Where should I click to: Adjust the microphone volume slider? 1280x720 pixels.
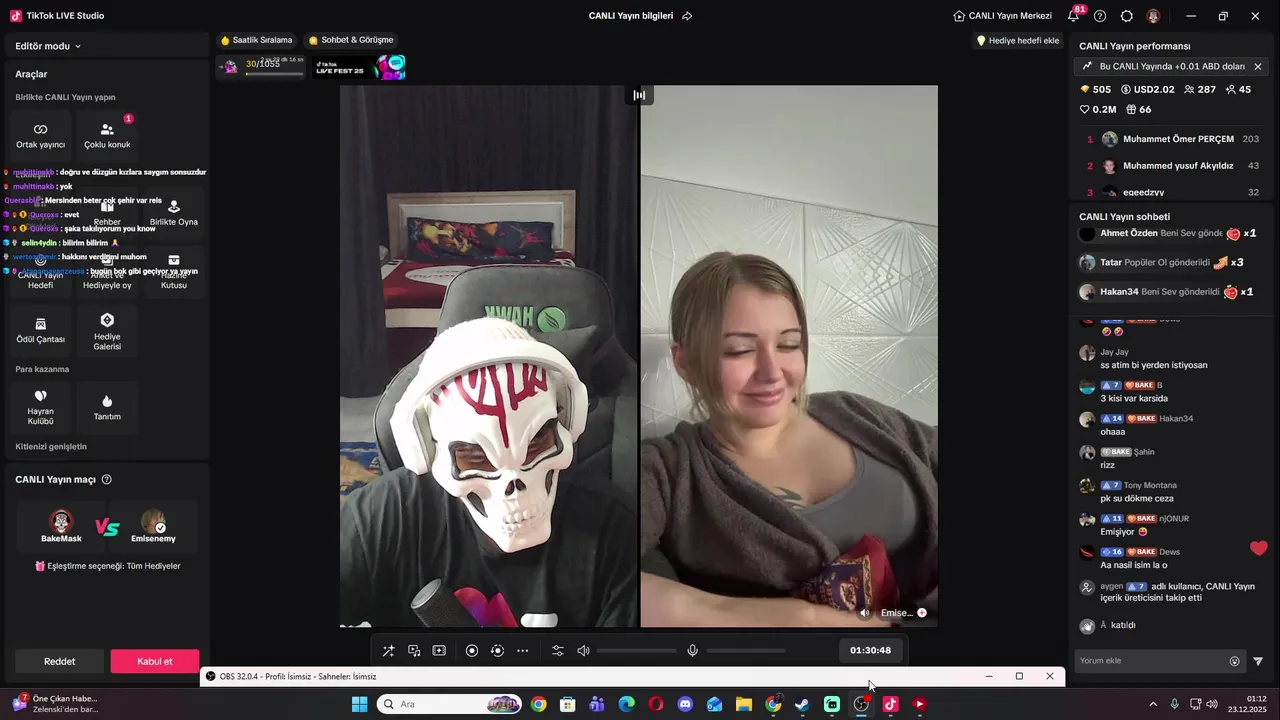(x=746, y=651)
